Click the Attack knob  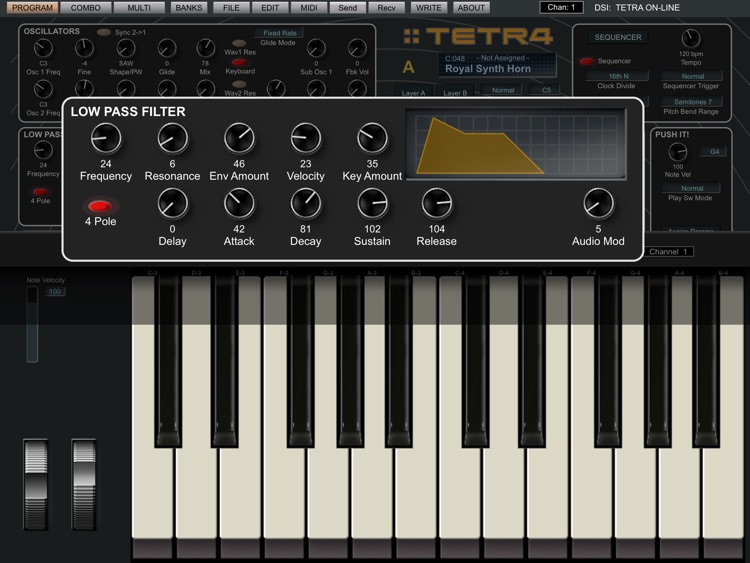pos(239,203)
